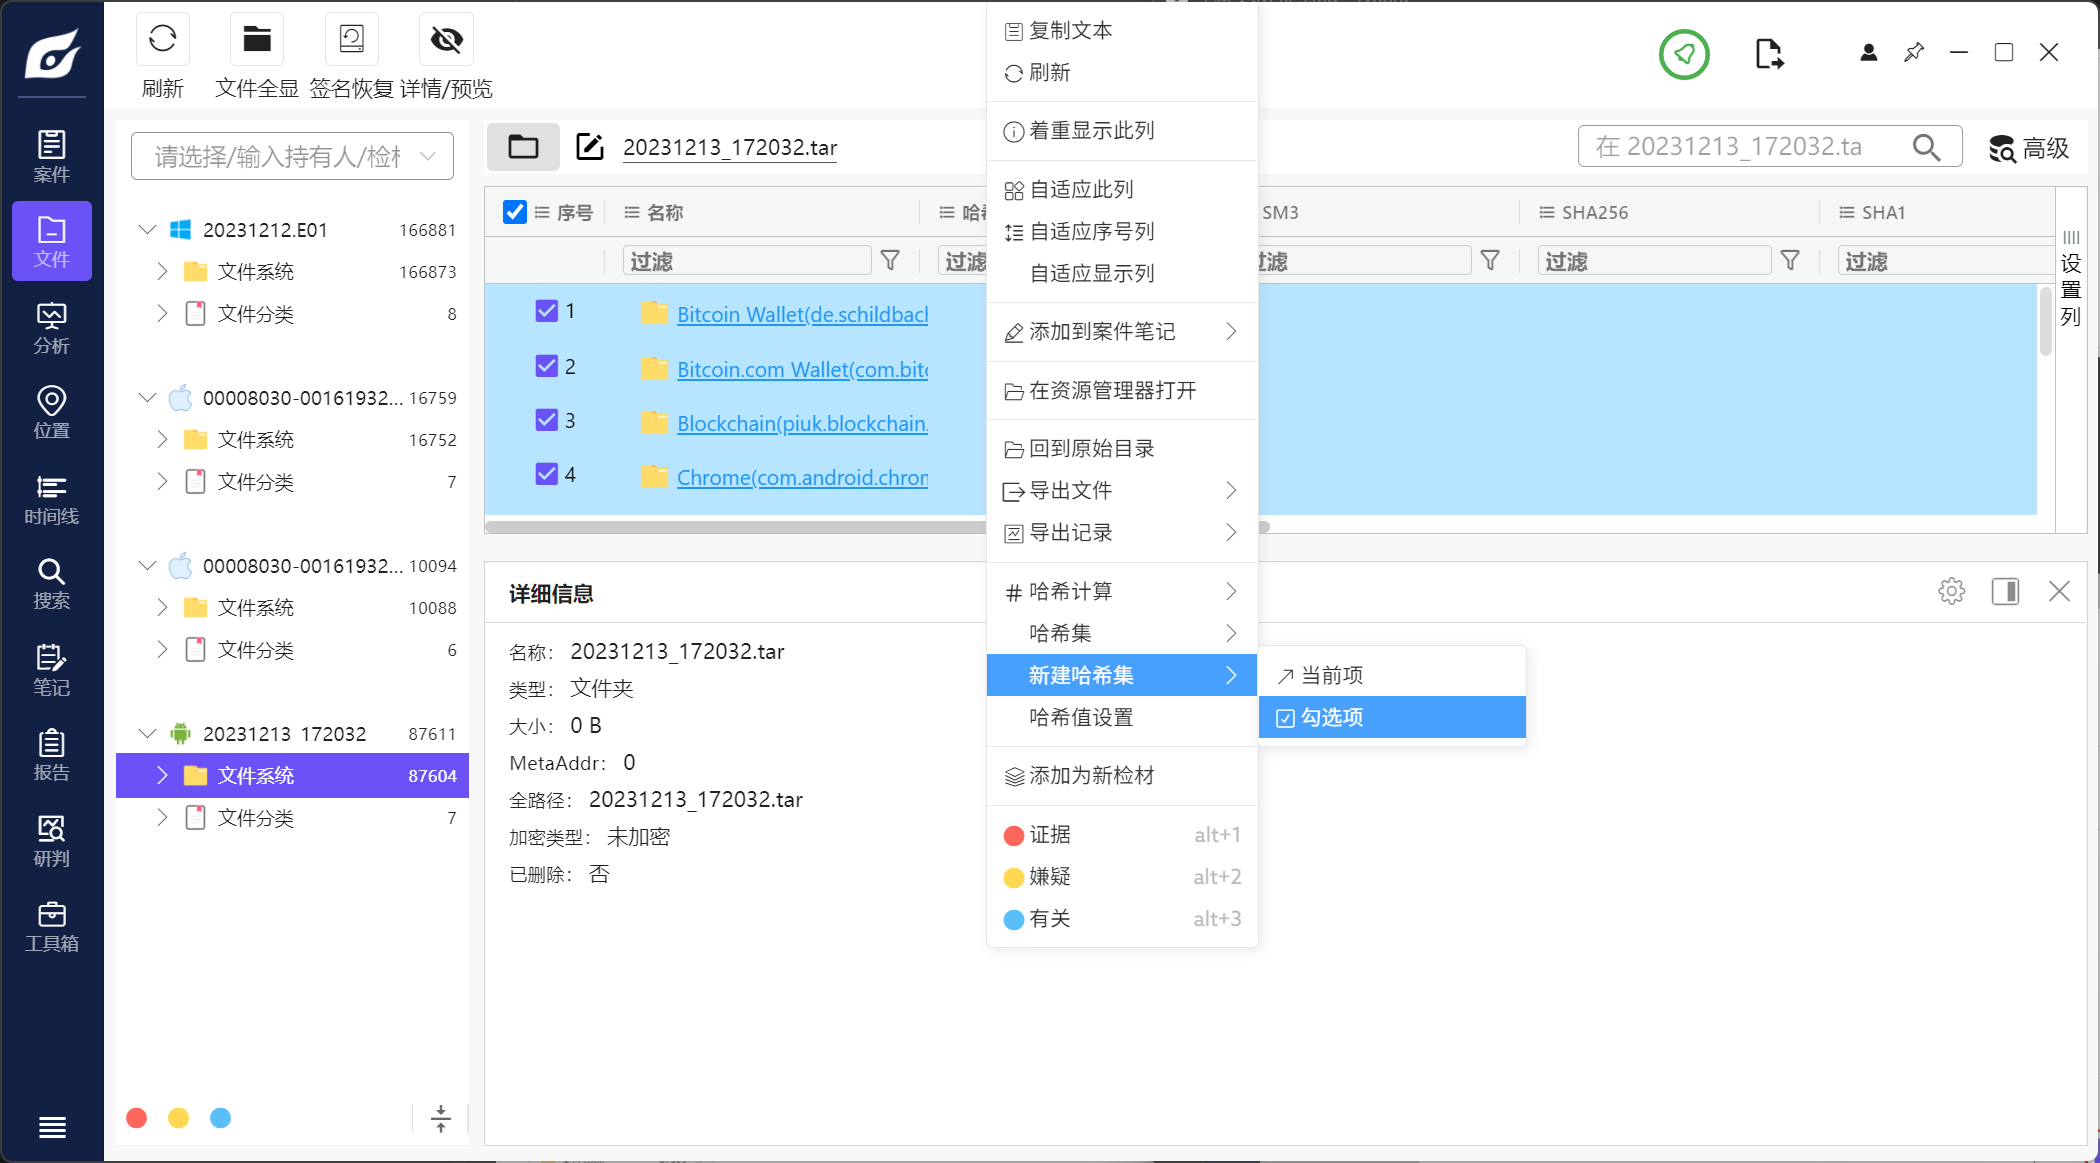The width and height of the screenshot is (2100, 1163).
Task: Open the 分析 analysis sidebar icon
Action: (51, 328)
